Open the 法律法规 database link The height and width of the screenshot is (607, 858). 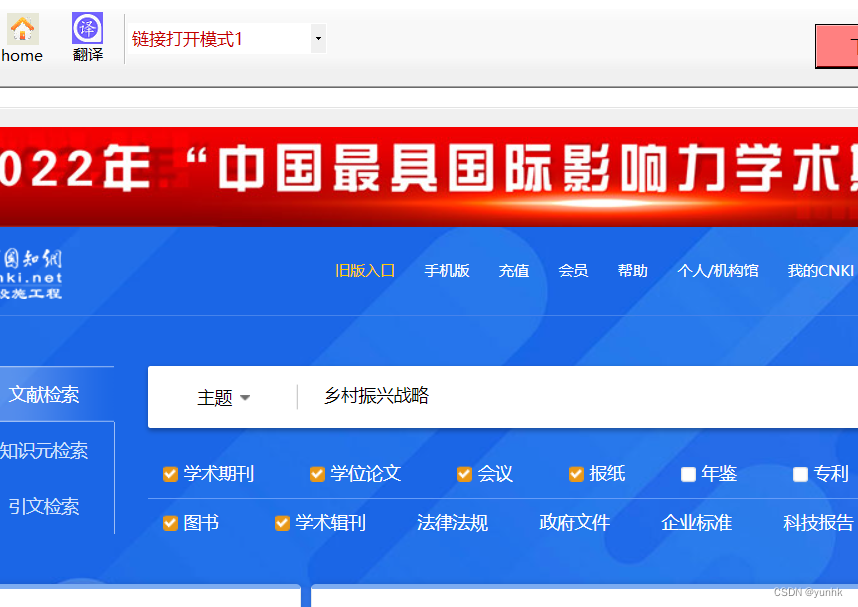[453, 523]
